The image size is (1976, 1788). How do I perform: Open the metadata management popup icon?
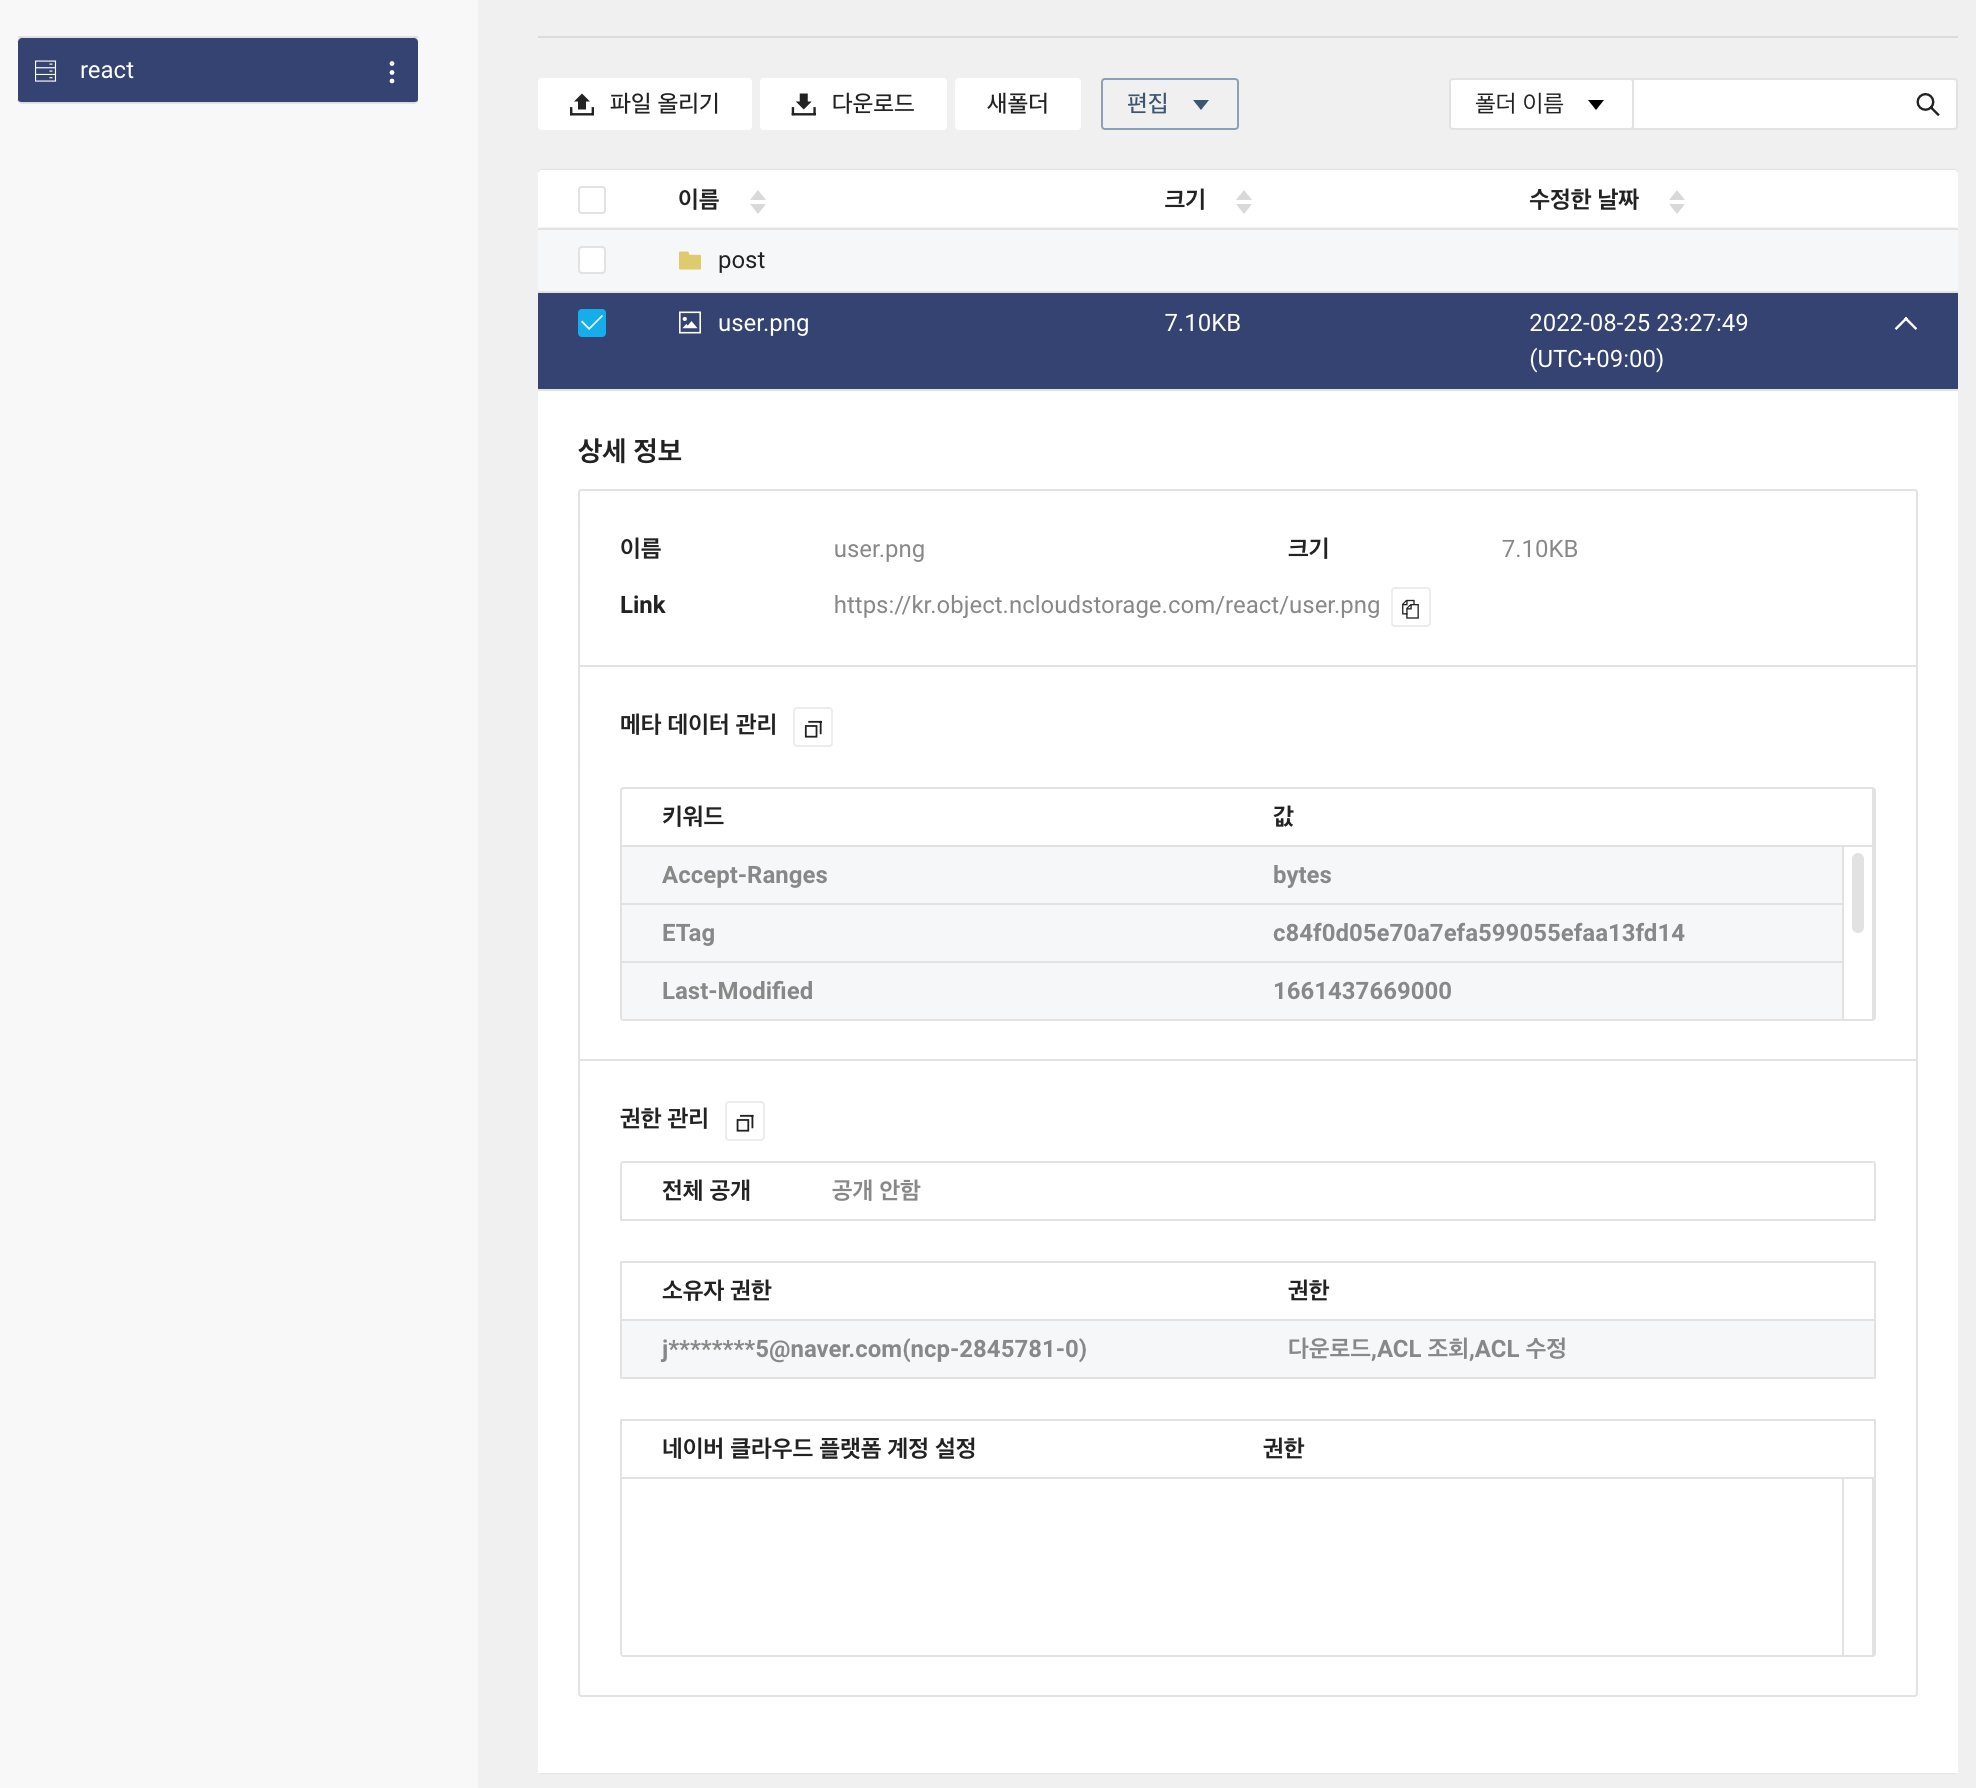point(812,728)
